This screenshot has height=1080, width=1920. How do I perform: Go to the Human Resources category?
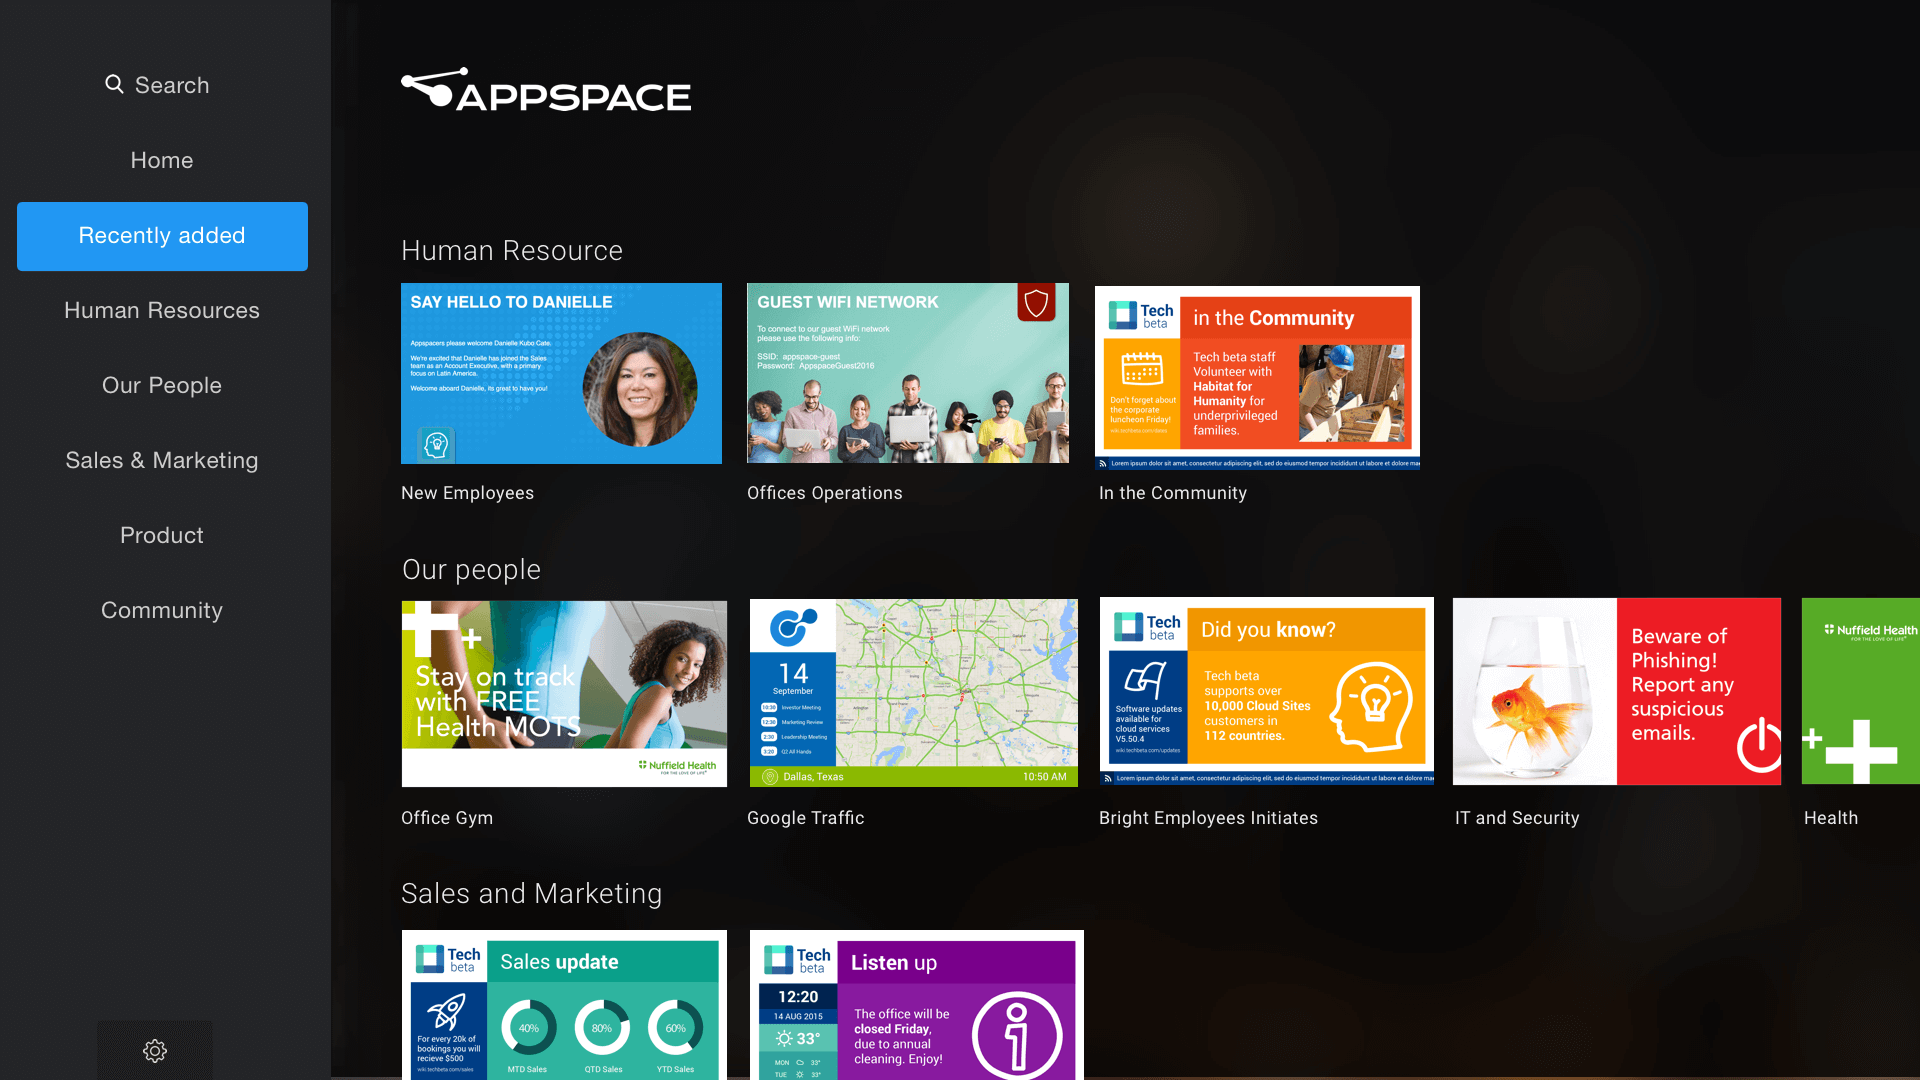click(x=162, y=310)
